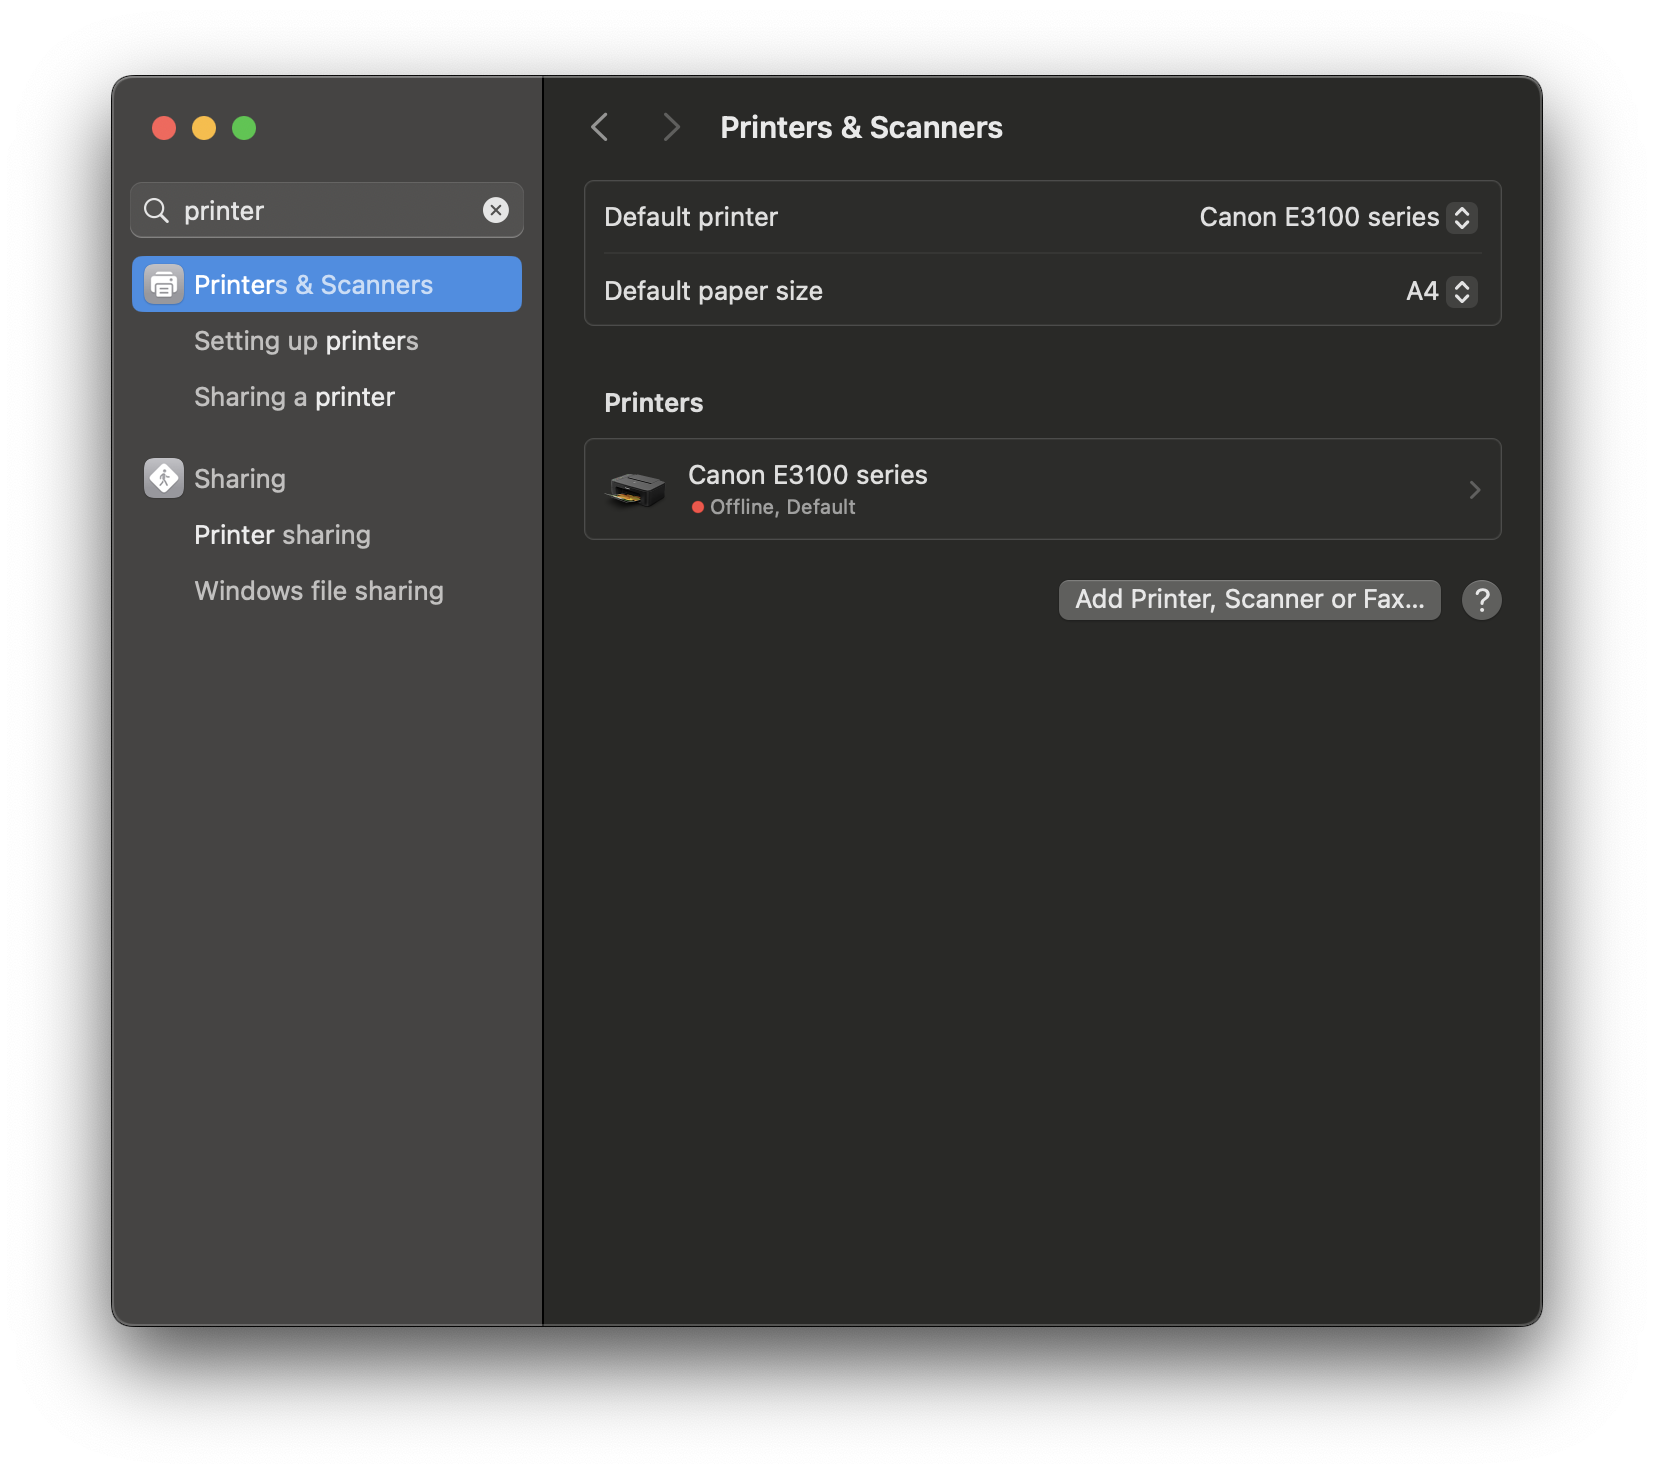This screenshot has width=1654, height=1474.
Task: Click the Canon E3100 series printer name
Action: [x=808, y=475]
